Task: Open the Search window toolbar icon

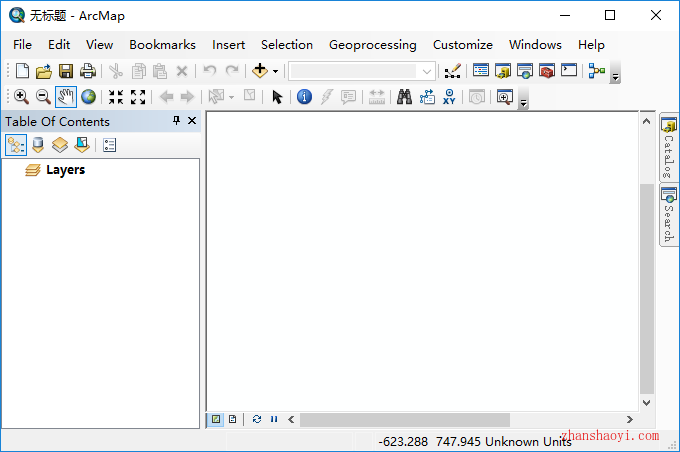Action: pos(525,71)
